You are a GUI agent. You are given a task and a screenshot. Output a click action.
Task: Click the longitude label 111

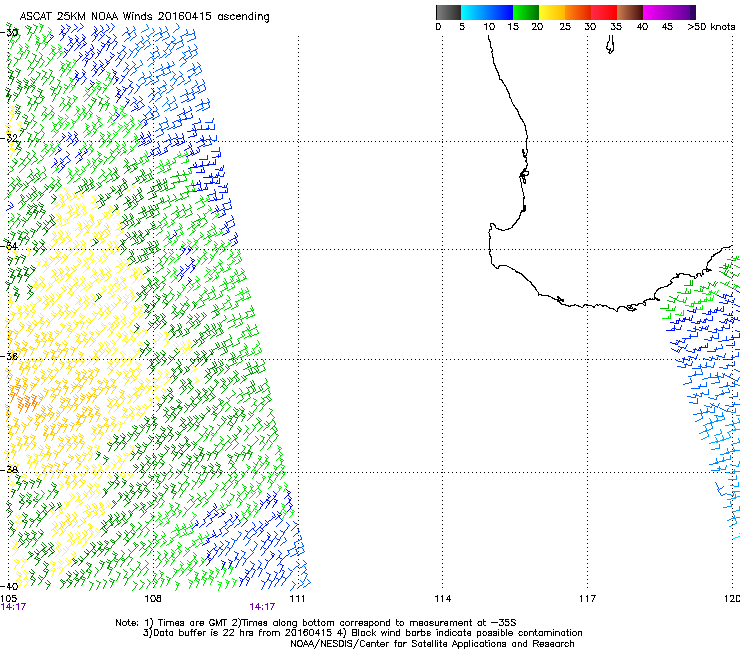(297, 599)
